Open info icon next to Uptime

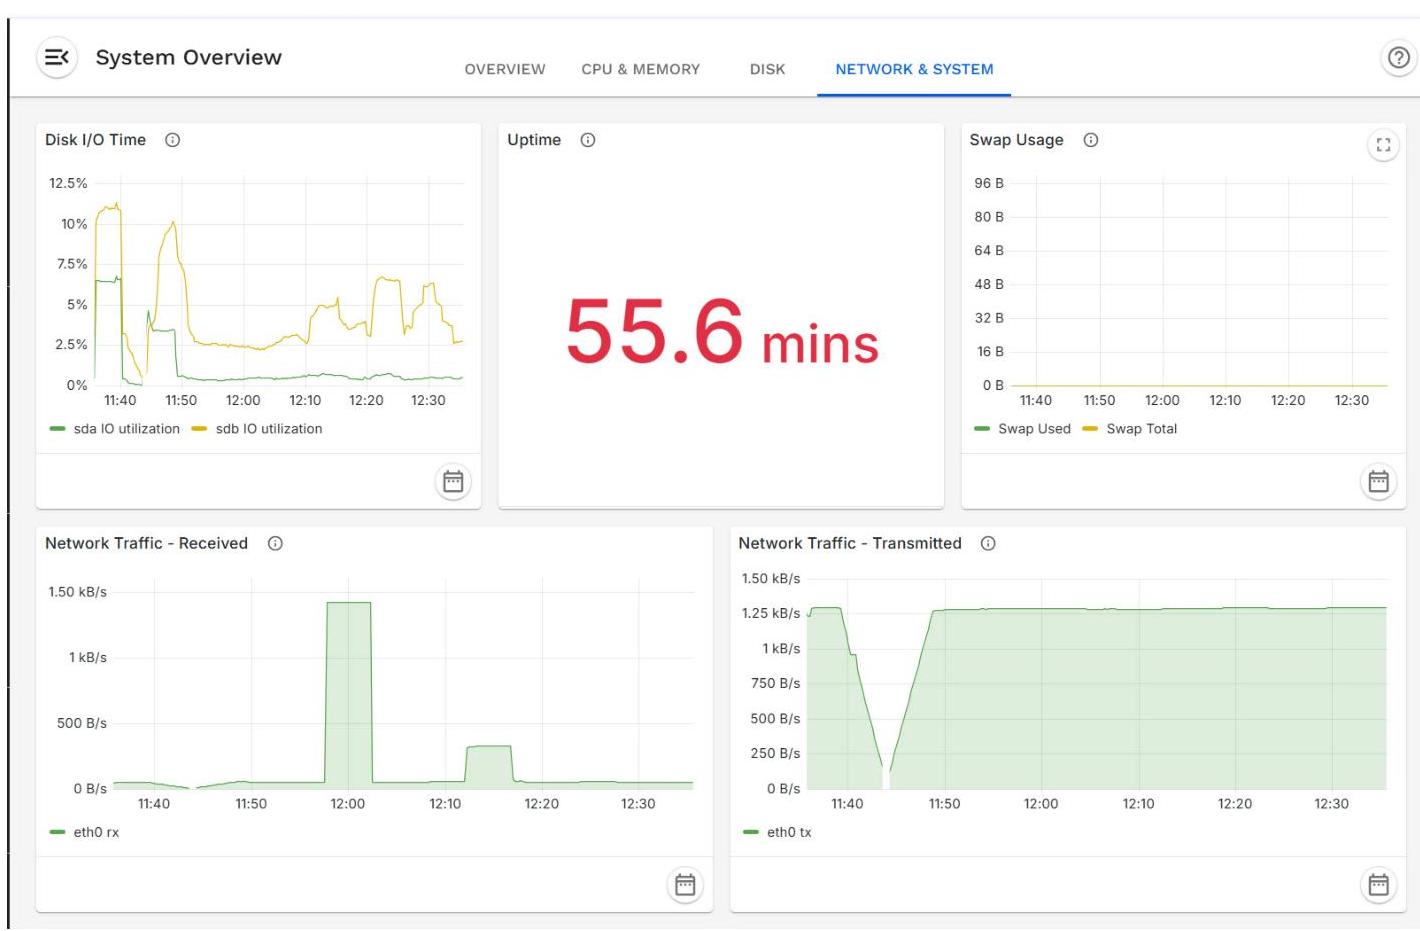tap(588, 140)
